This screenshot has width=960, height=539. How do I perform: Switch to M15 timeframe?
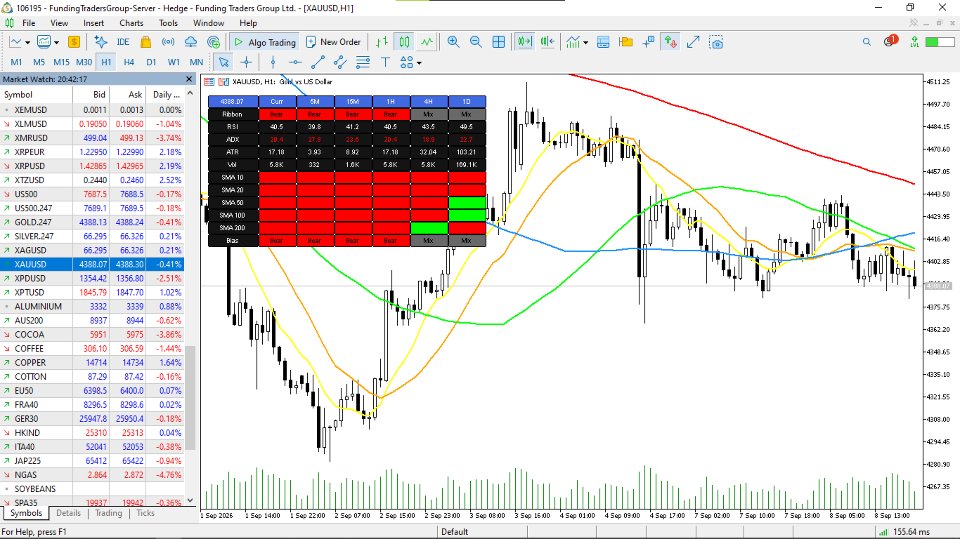[61, 62]
